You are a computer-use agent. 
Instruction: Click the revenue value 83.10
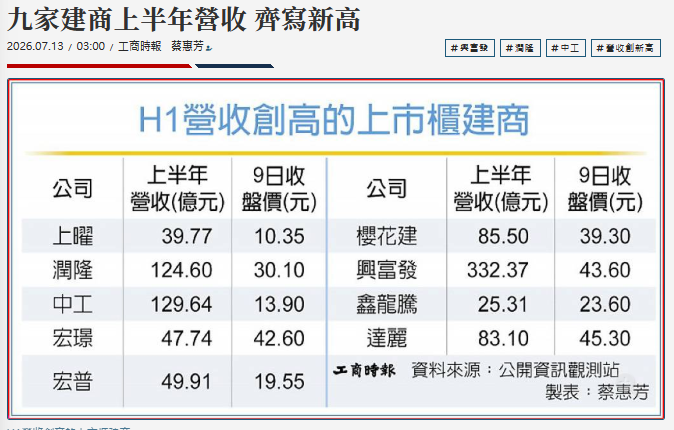click(503, 338)
